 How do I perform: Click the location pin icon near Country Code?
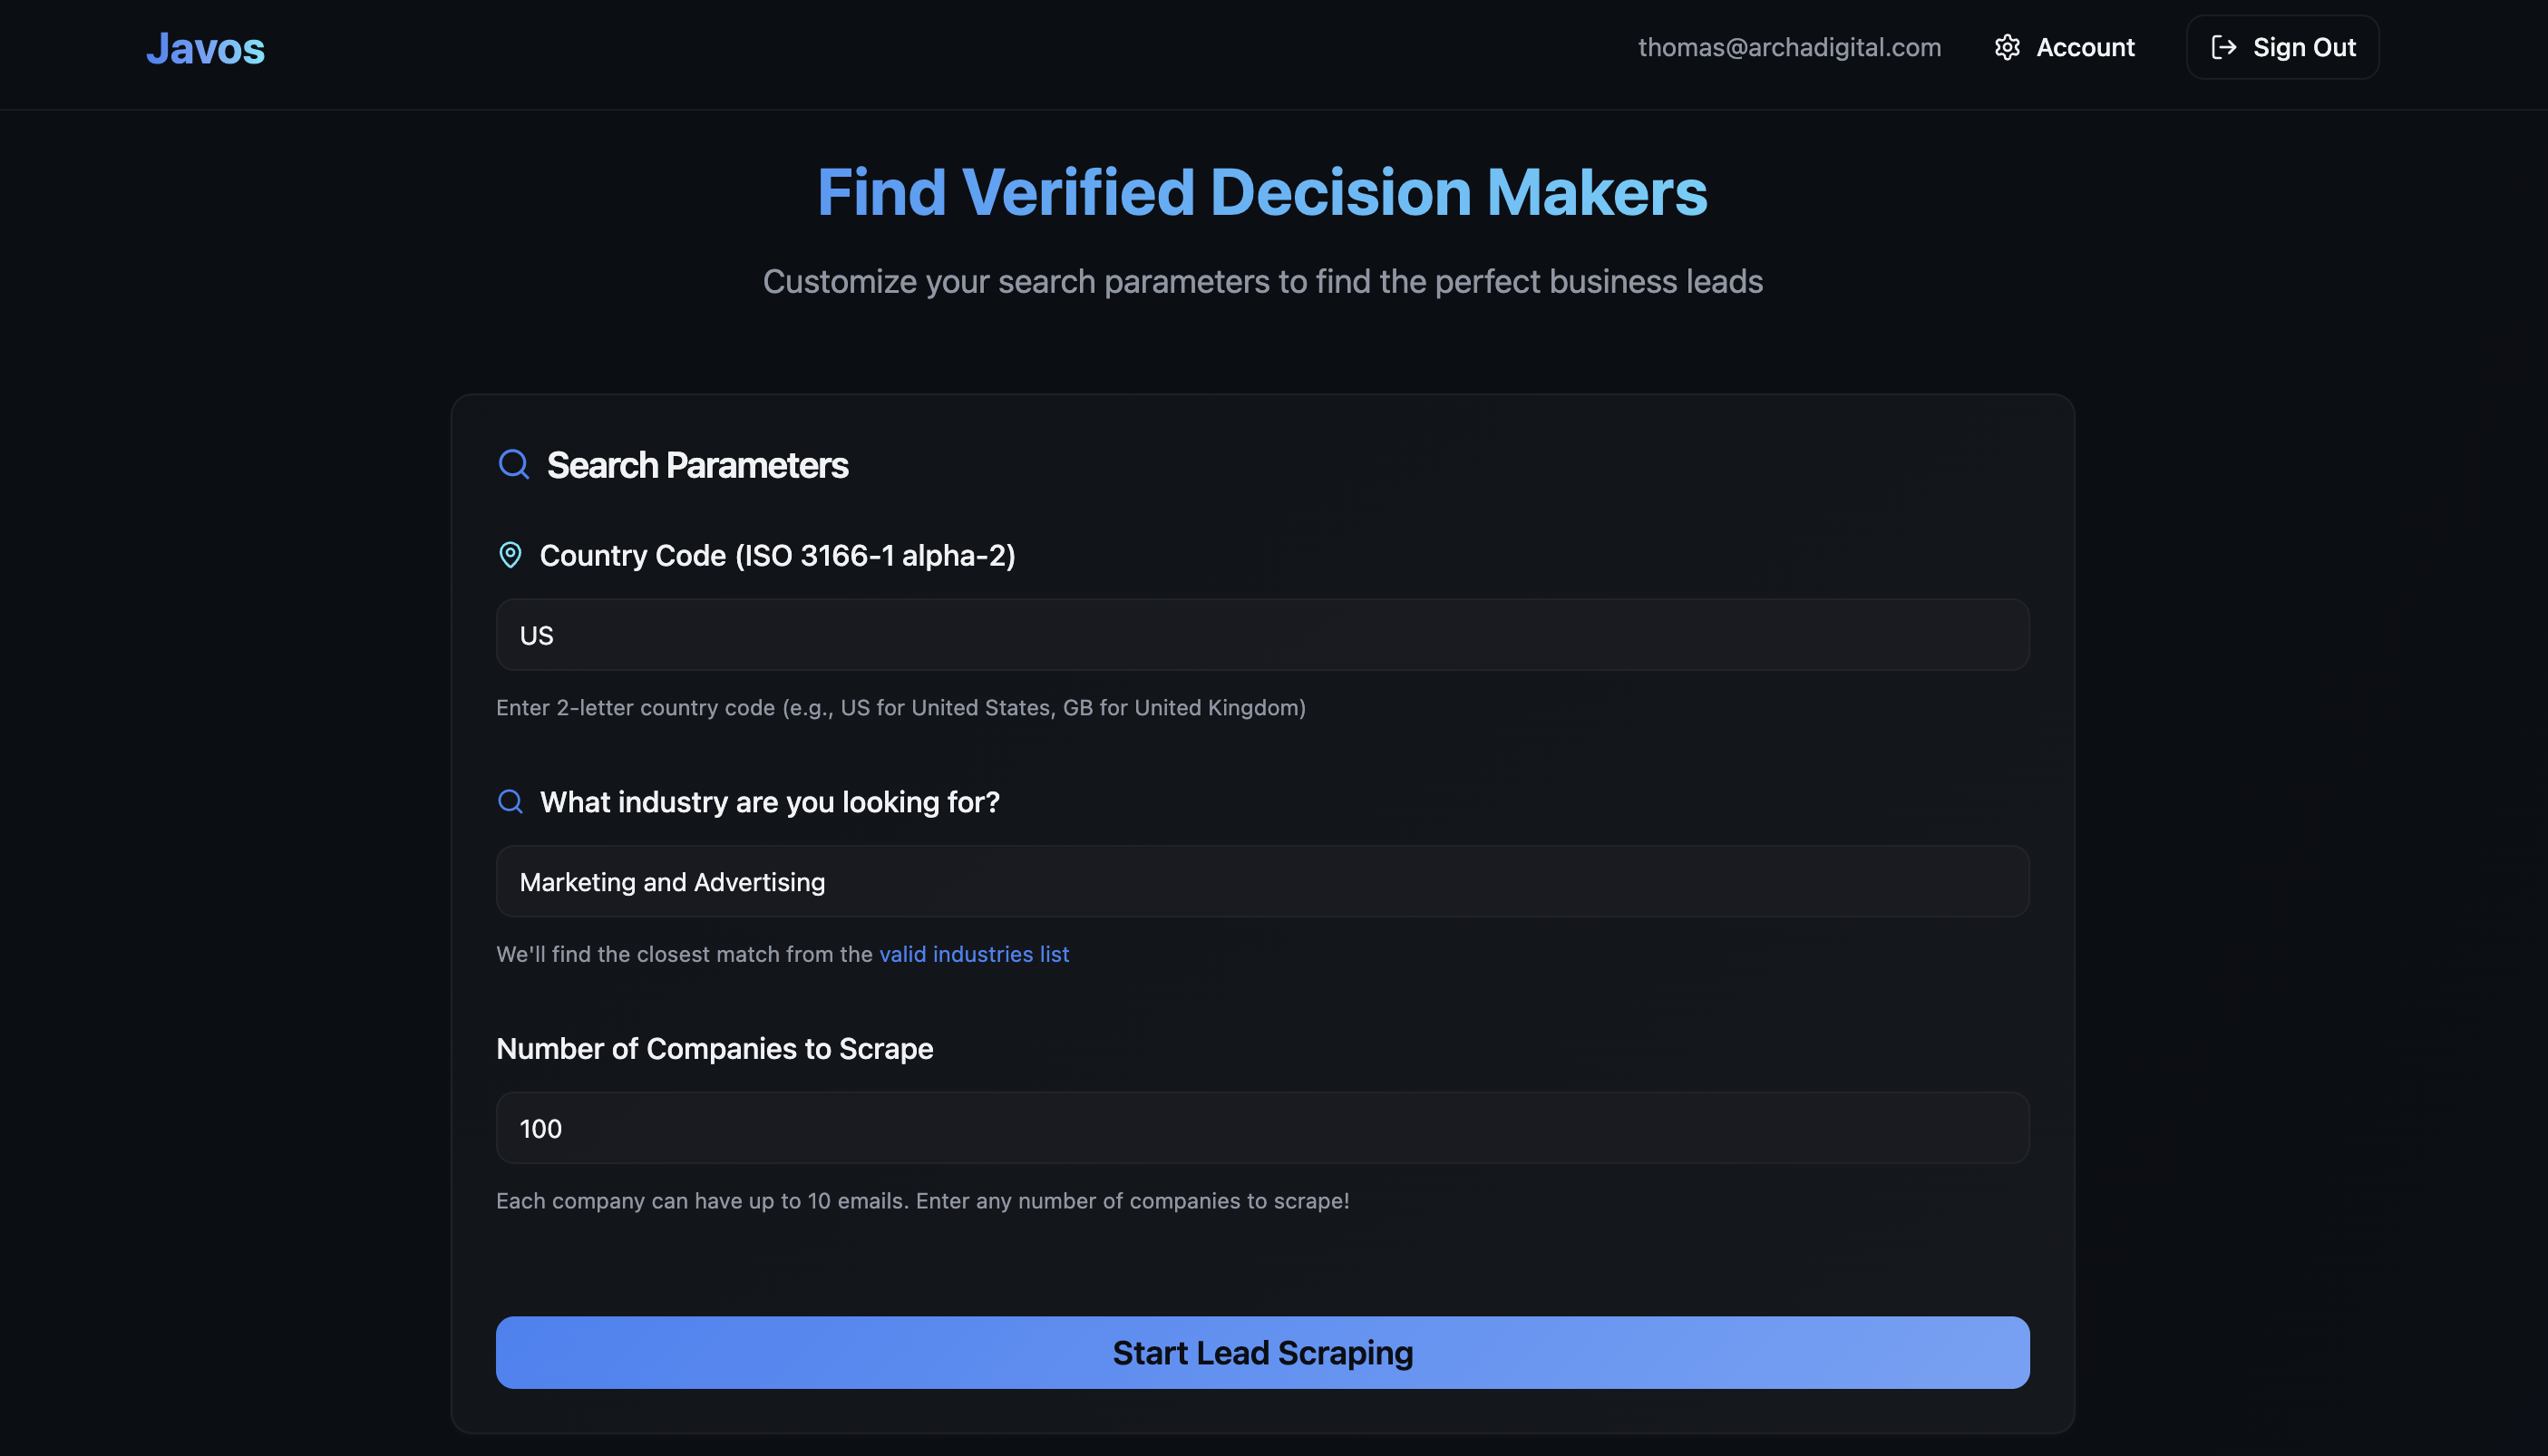[511, 555]
